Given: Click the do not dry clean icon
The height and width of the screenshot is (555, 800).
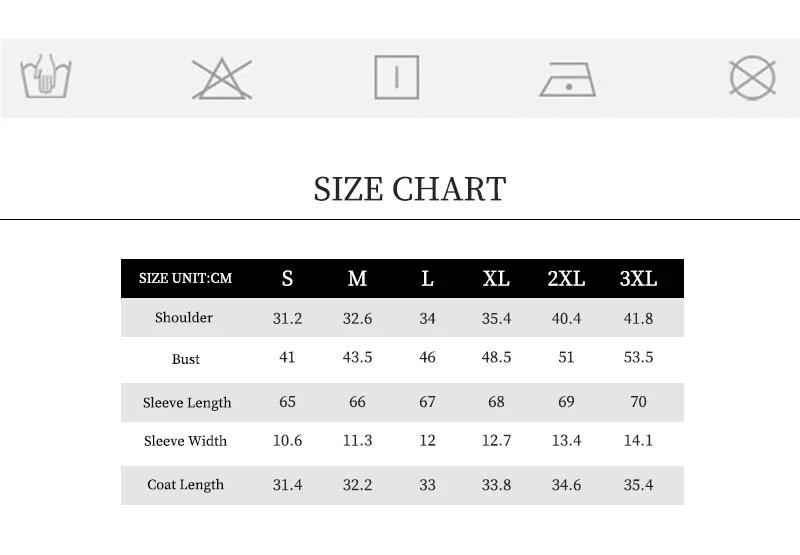Looking at the screenshot, I should pyautogui.click(x=753, y=78).
